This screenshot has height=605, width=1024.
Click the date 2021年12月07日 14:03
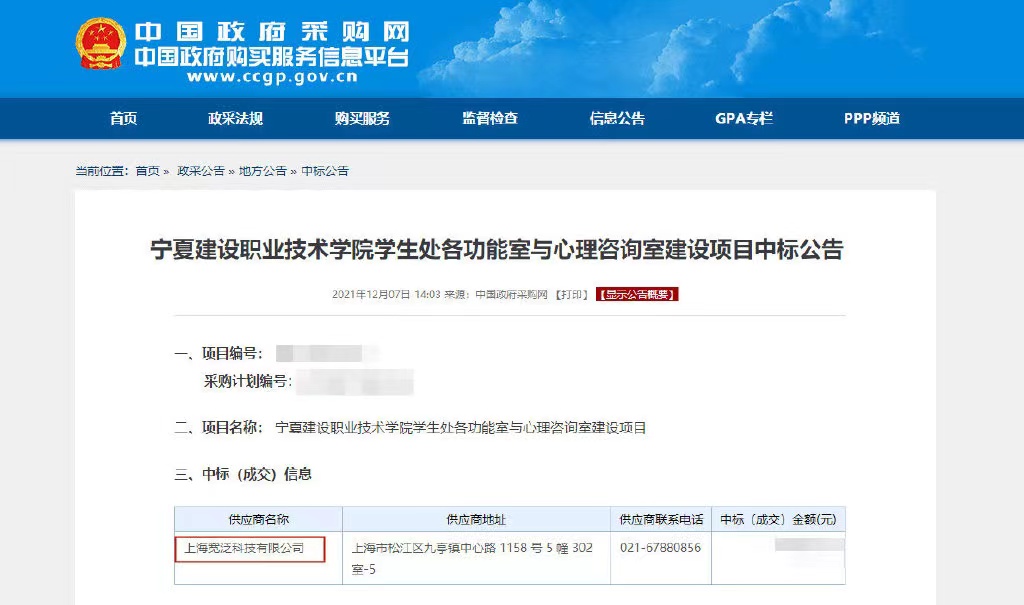pyautogui.click(x=386, y=295)
